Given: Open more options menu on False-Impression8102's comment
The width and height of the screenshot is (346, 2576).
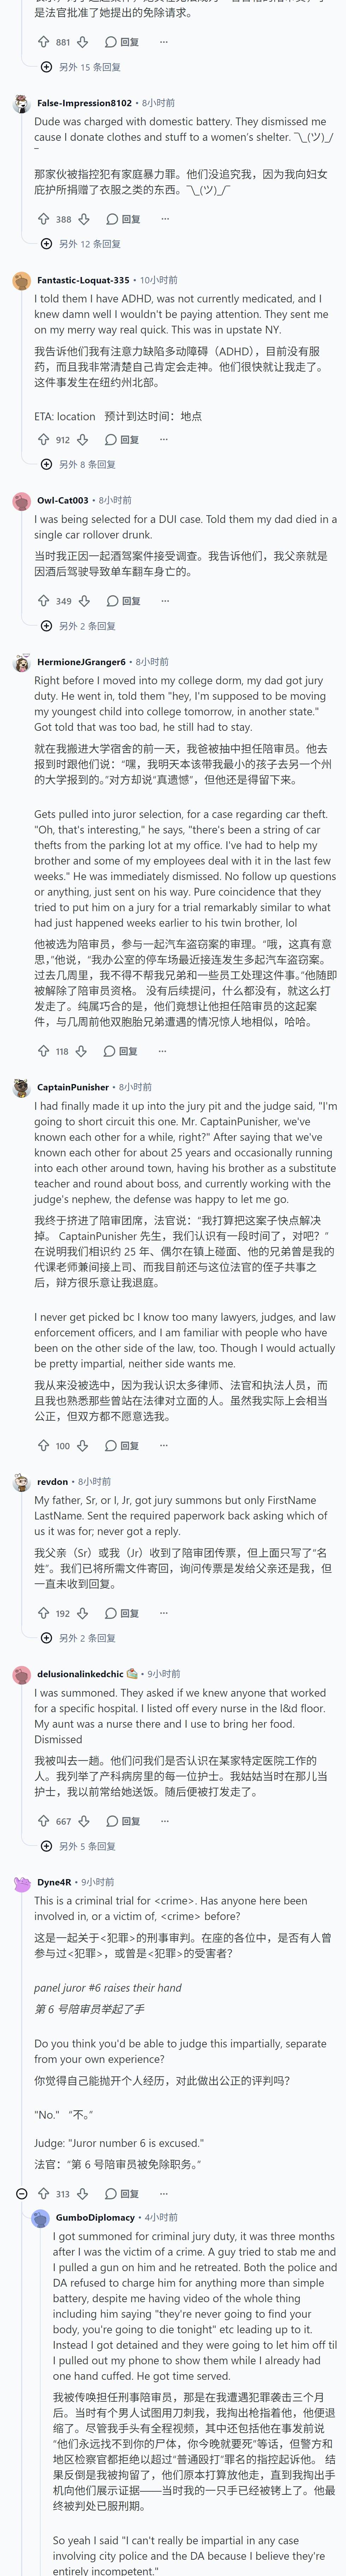Looking at the screenshot, I should [165, 219].
